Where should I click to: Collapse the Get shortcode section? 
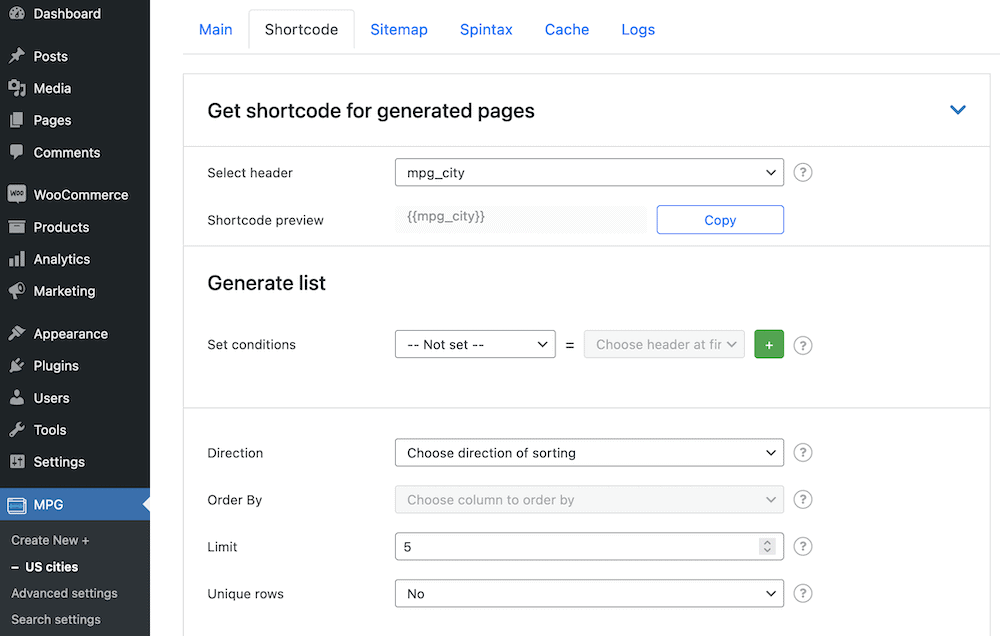click(957, 110)
